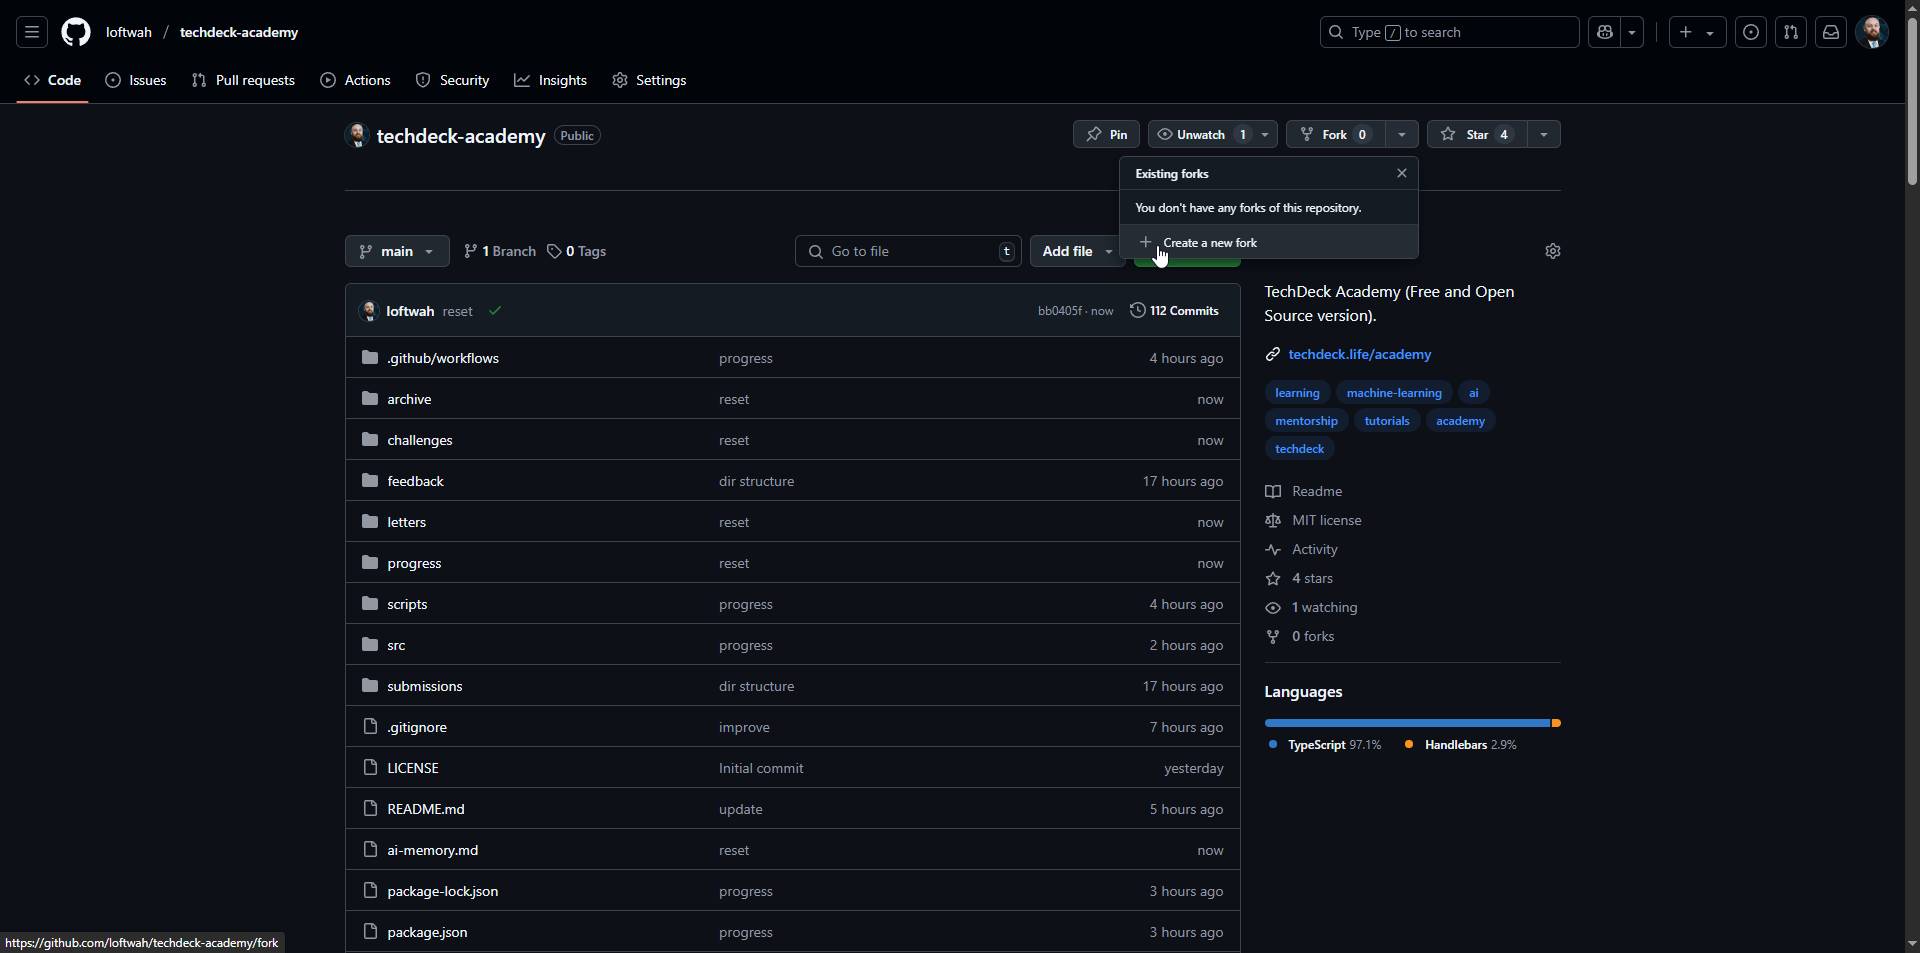Open the LICENSE file
Screen dimensions: 1920x953
click(x=413, y=768)
